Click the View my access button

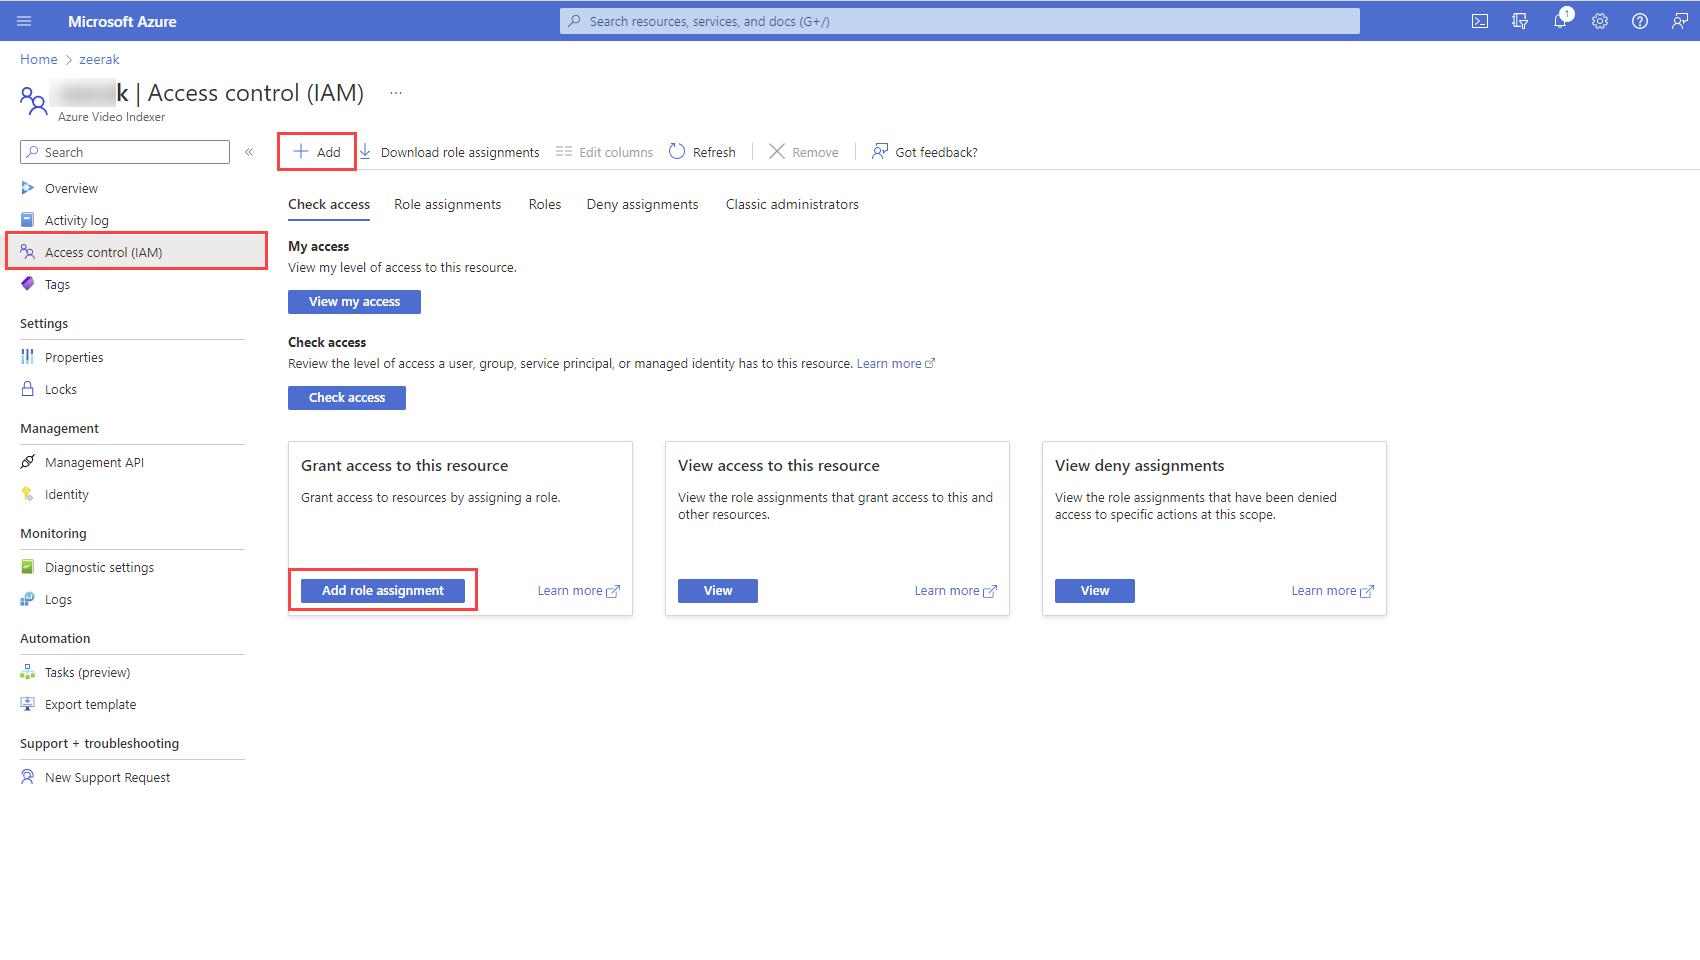tap(354, 302)
